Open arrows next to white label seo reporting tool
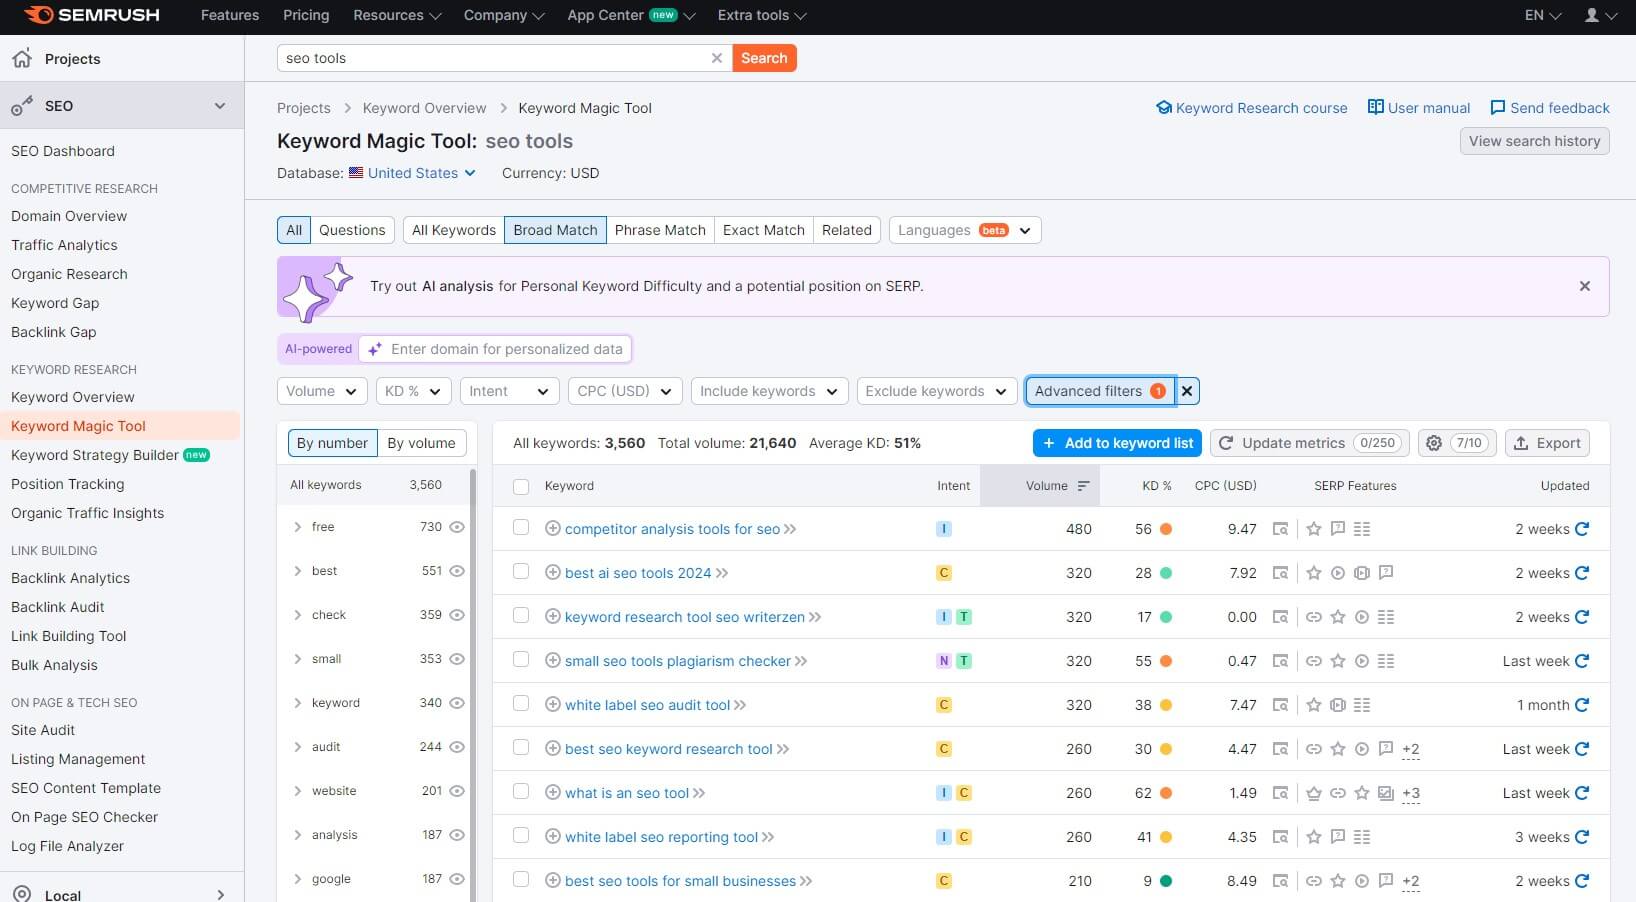This screenshot has width=1636, height=902. point(768,837)
